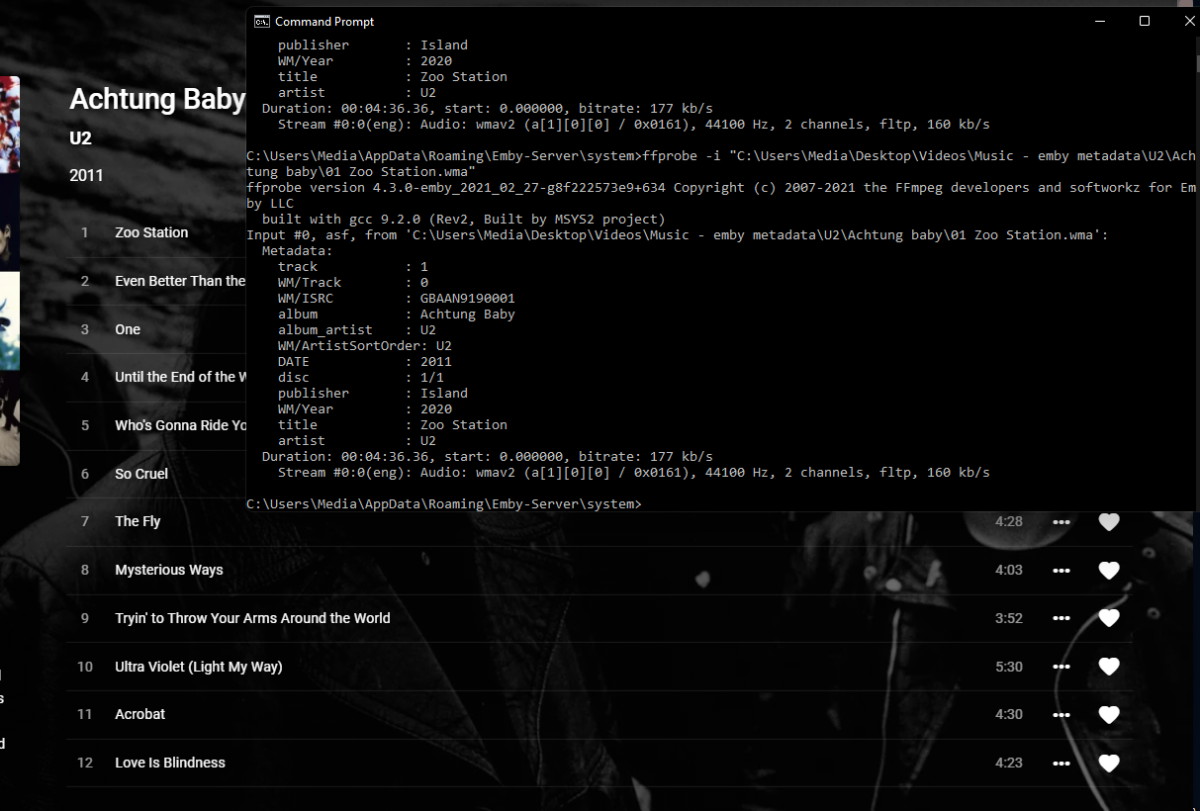Play track Acrobat

(x=140, y=714)
